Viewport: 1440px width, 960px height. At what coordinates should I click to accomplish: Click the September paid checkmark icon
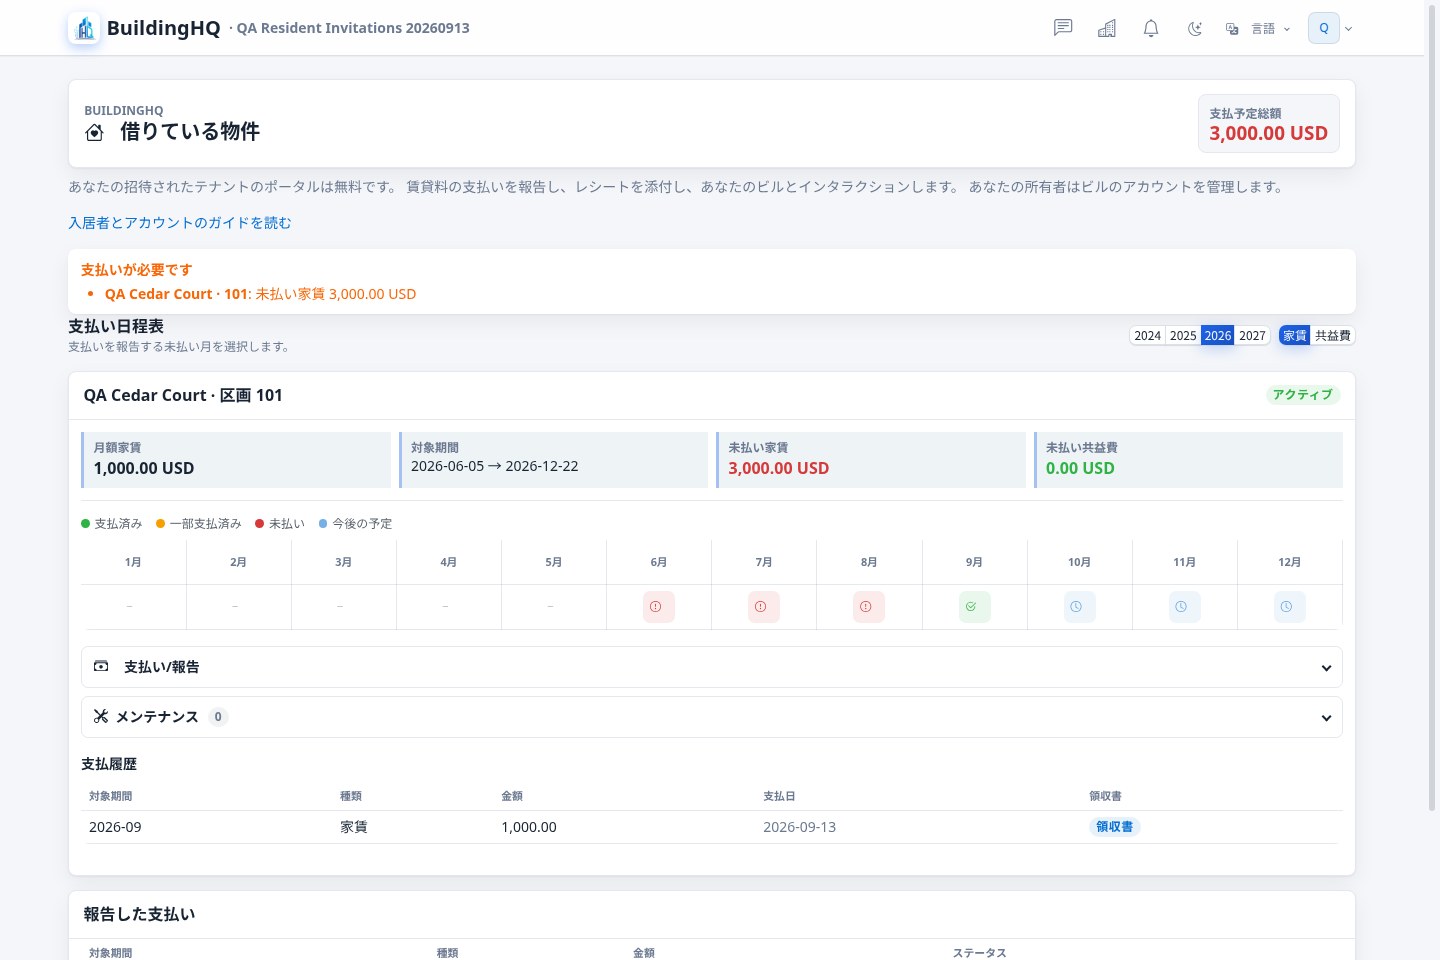974,607
